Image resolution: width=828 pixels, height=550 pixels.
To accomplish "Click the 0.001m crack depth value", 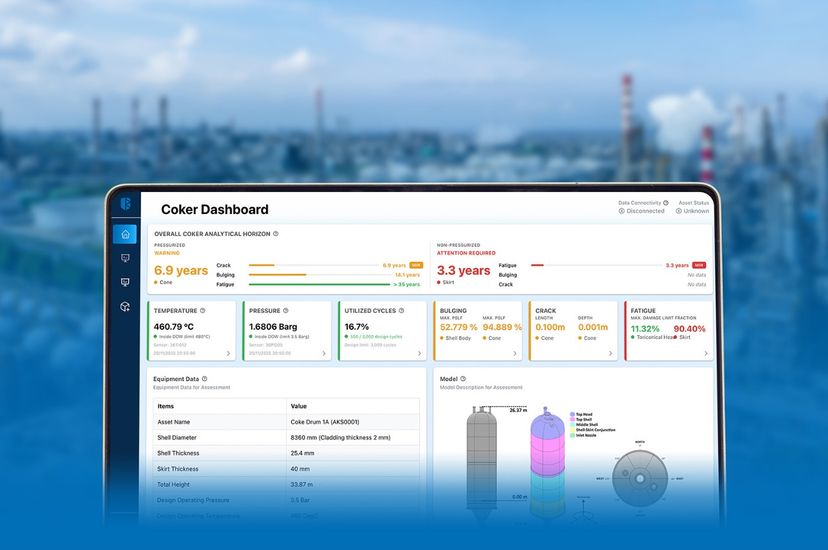I will click(593, 327).
